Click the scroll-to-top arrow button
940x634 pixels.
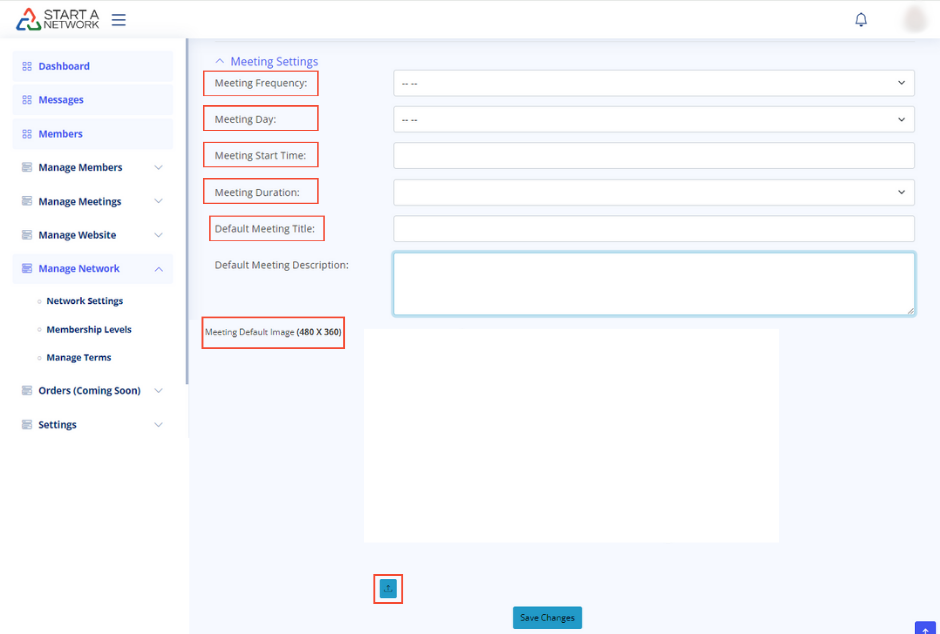coord(925,628)
